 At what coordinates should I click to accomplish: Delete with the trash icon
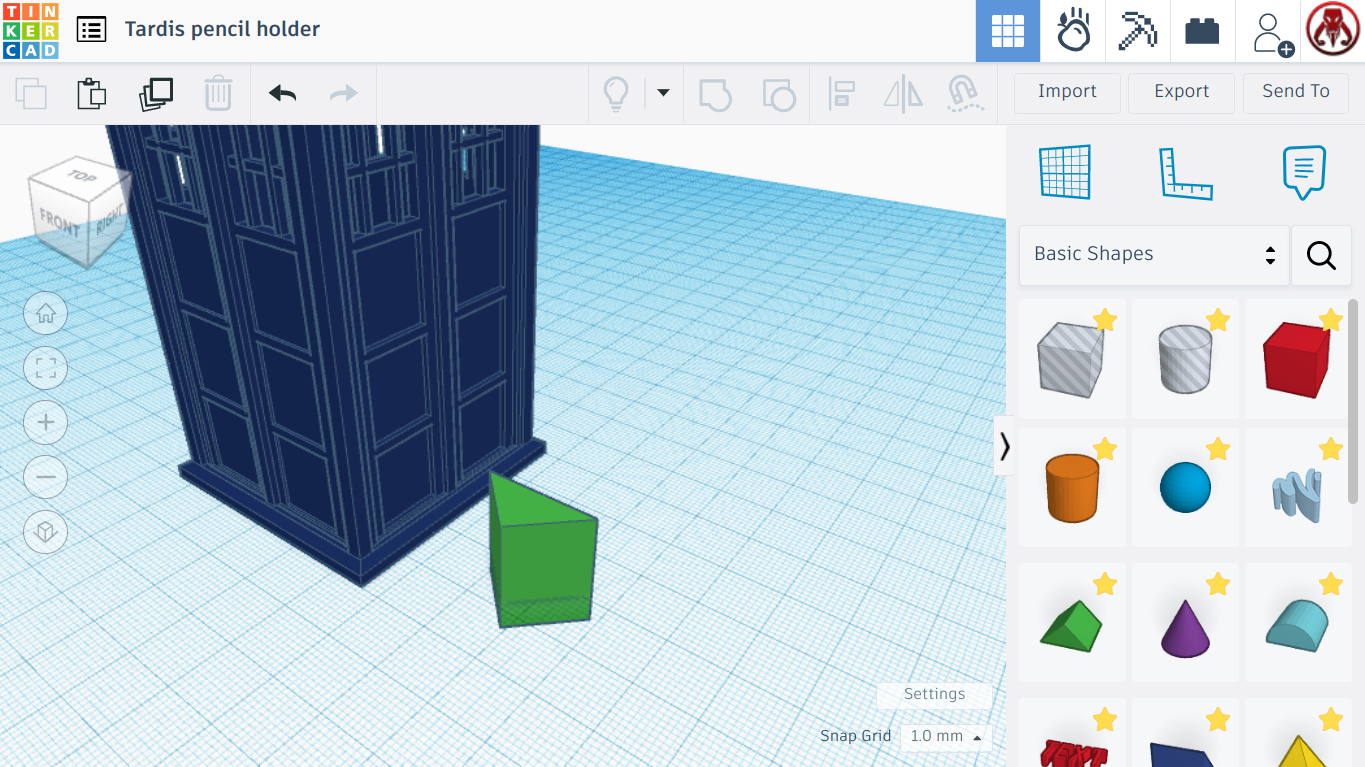pyautogui.click(x=218, y=94)
